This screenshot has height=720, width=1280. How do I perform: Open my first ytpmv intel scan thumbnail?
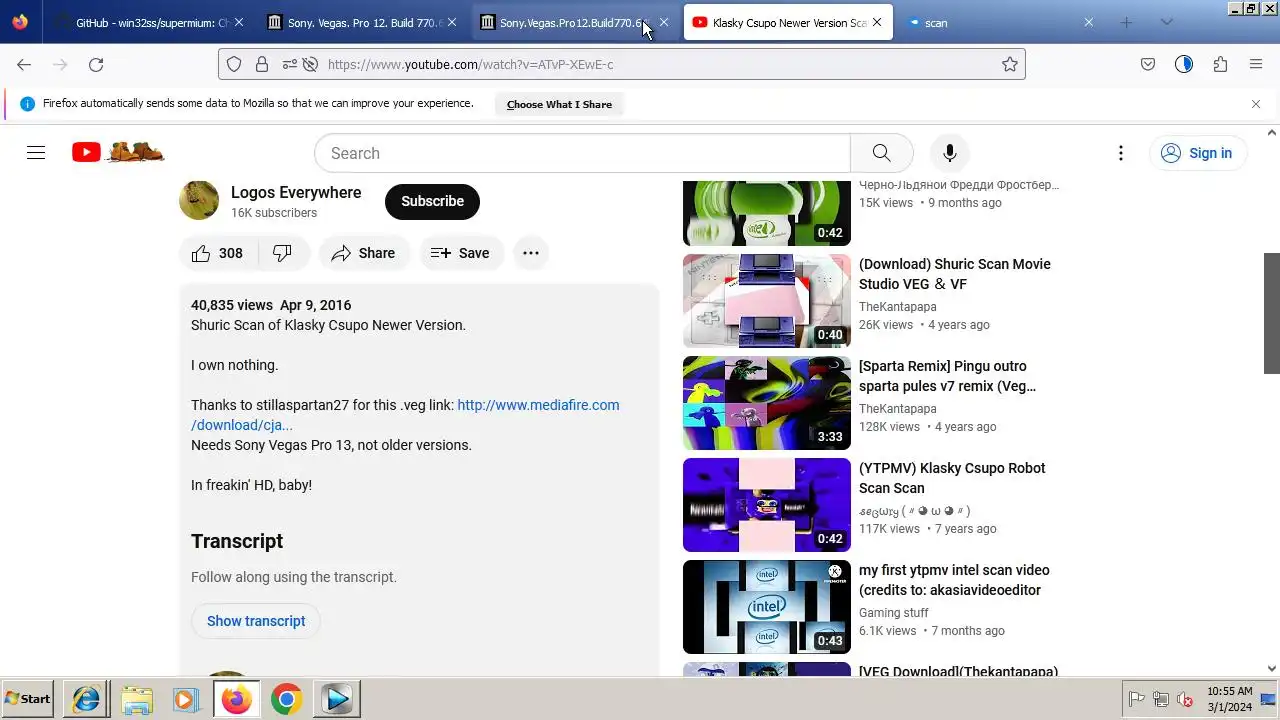(x=767, y=607)
